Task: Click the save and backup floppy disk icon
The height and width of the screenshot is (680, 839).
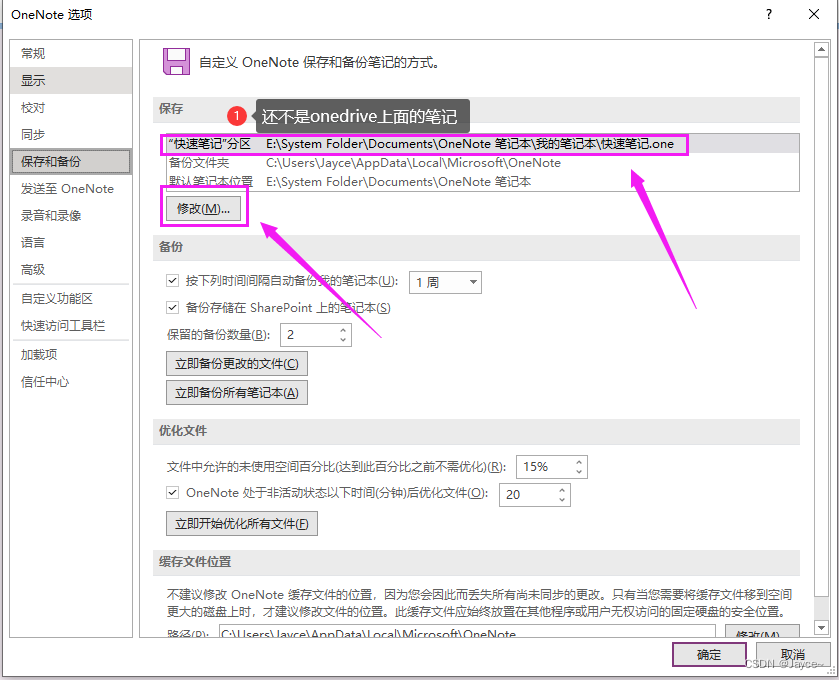Action: [x=176, y=62]
